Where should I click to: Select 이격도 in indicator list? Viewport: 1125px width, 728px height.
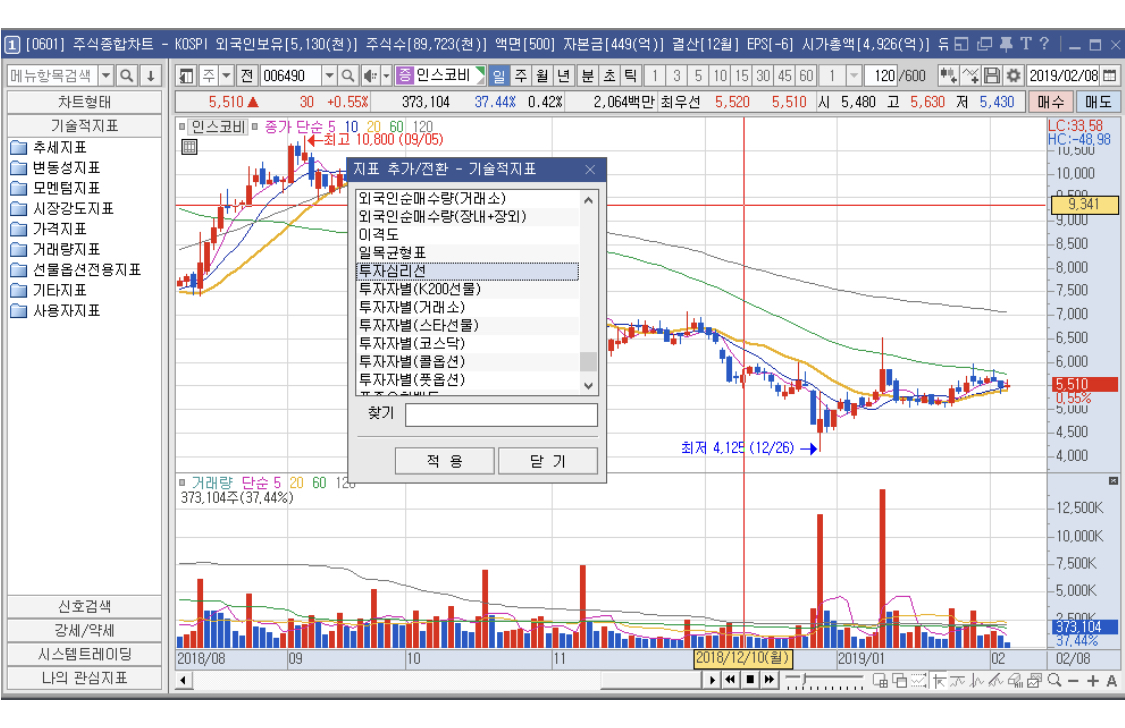[467, 235]
